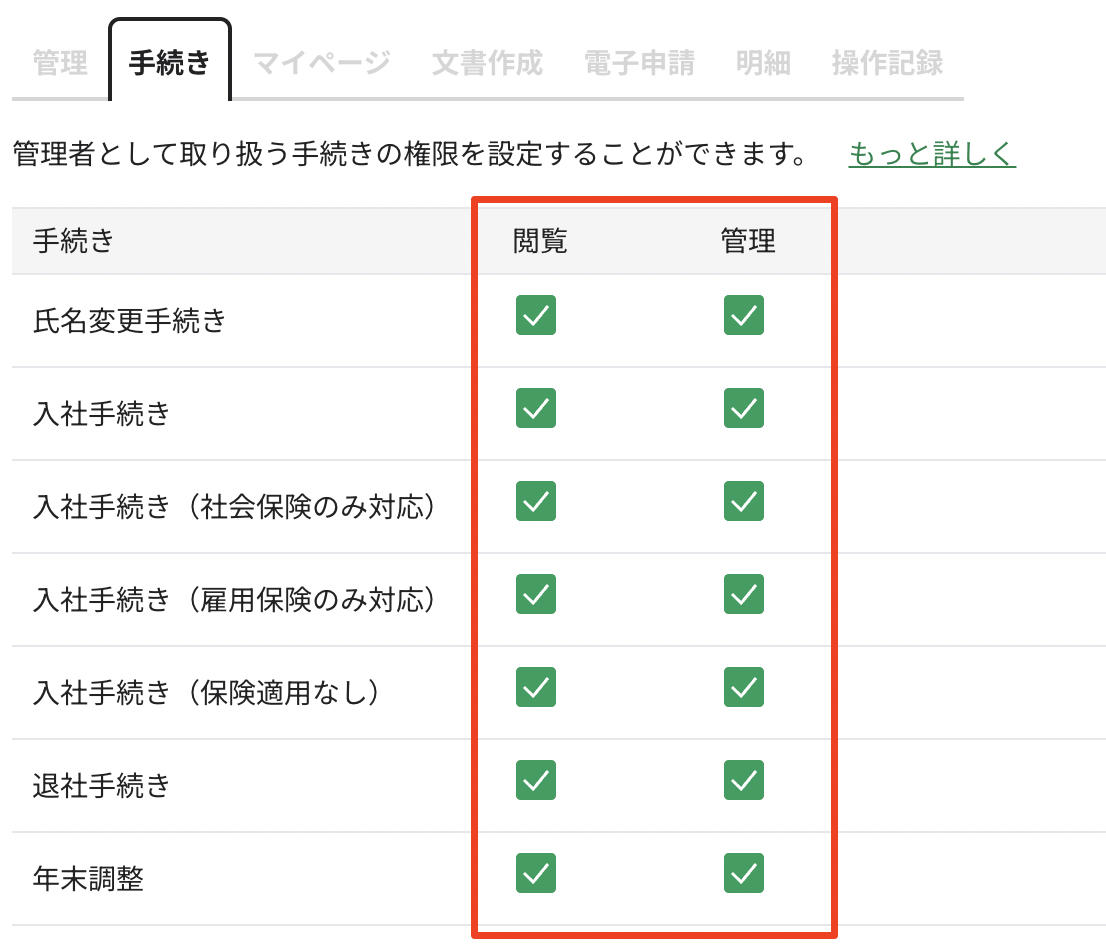Open the 電子申請 tab
Image resolution: width=1106 pixels, height=952 pixels.
[x=640, y=63]
